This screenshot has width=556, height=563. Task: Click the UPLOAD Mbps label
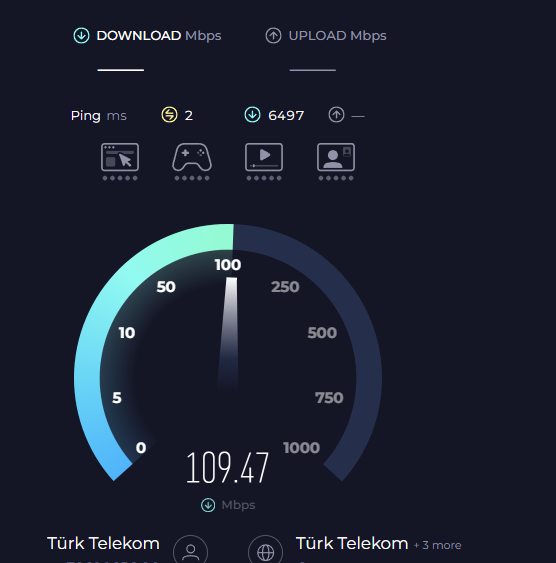click(x=337, y=36)
